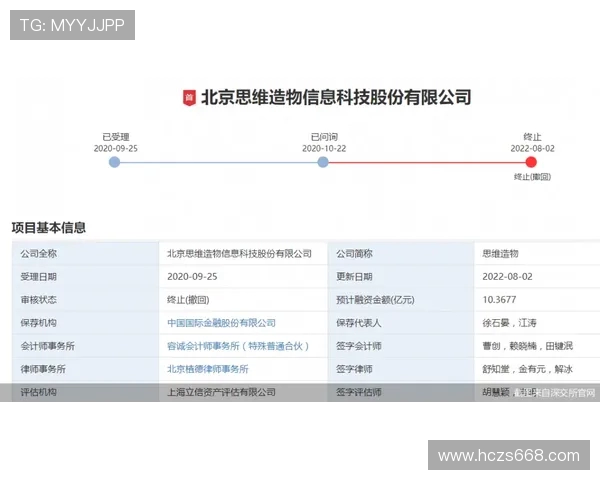
Task: Open the 北京植德律师事务所 law firm link
Action: pos(208,369)
